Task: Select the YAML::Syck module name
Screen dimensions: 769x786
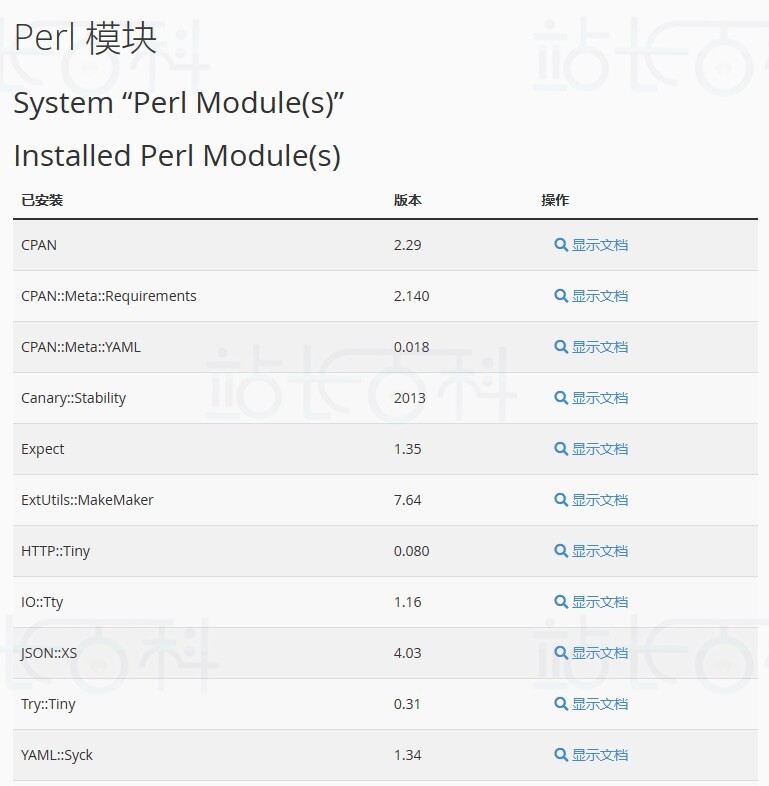Action: (x=57, y=755)
